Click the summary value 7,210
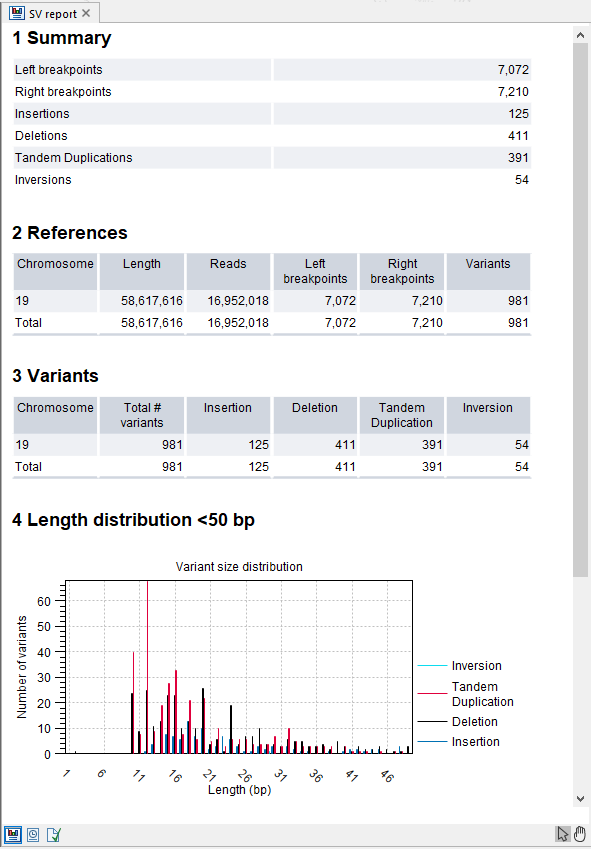 point(513,92)
